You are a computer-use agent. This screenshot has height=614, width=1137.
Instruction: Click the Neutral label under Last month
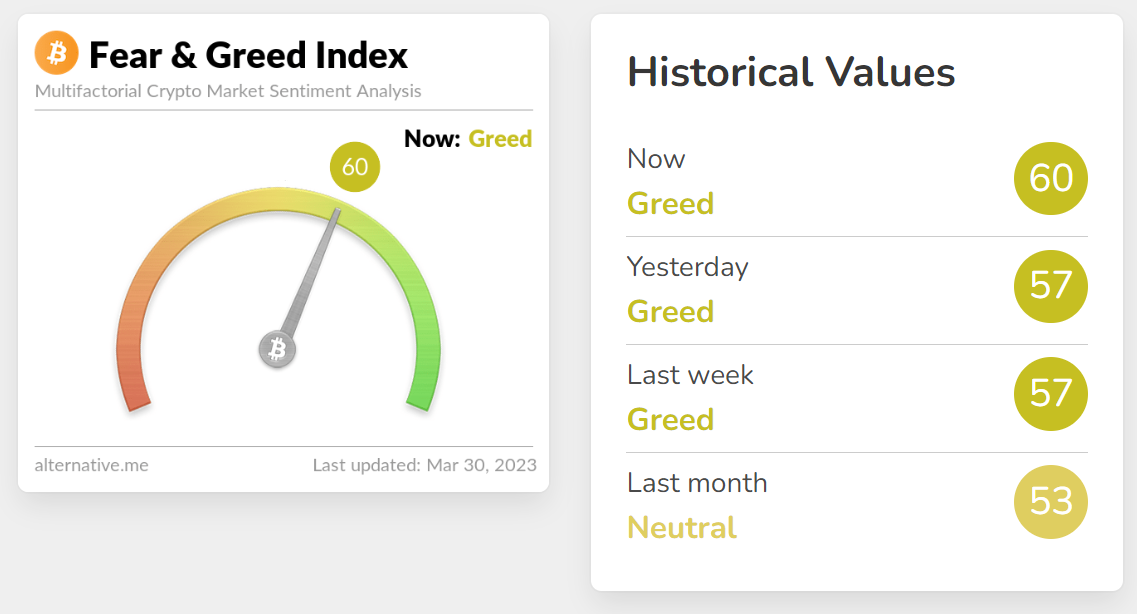click(682, 527)
